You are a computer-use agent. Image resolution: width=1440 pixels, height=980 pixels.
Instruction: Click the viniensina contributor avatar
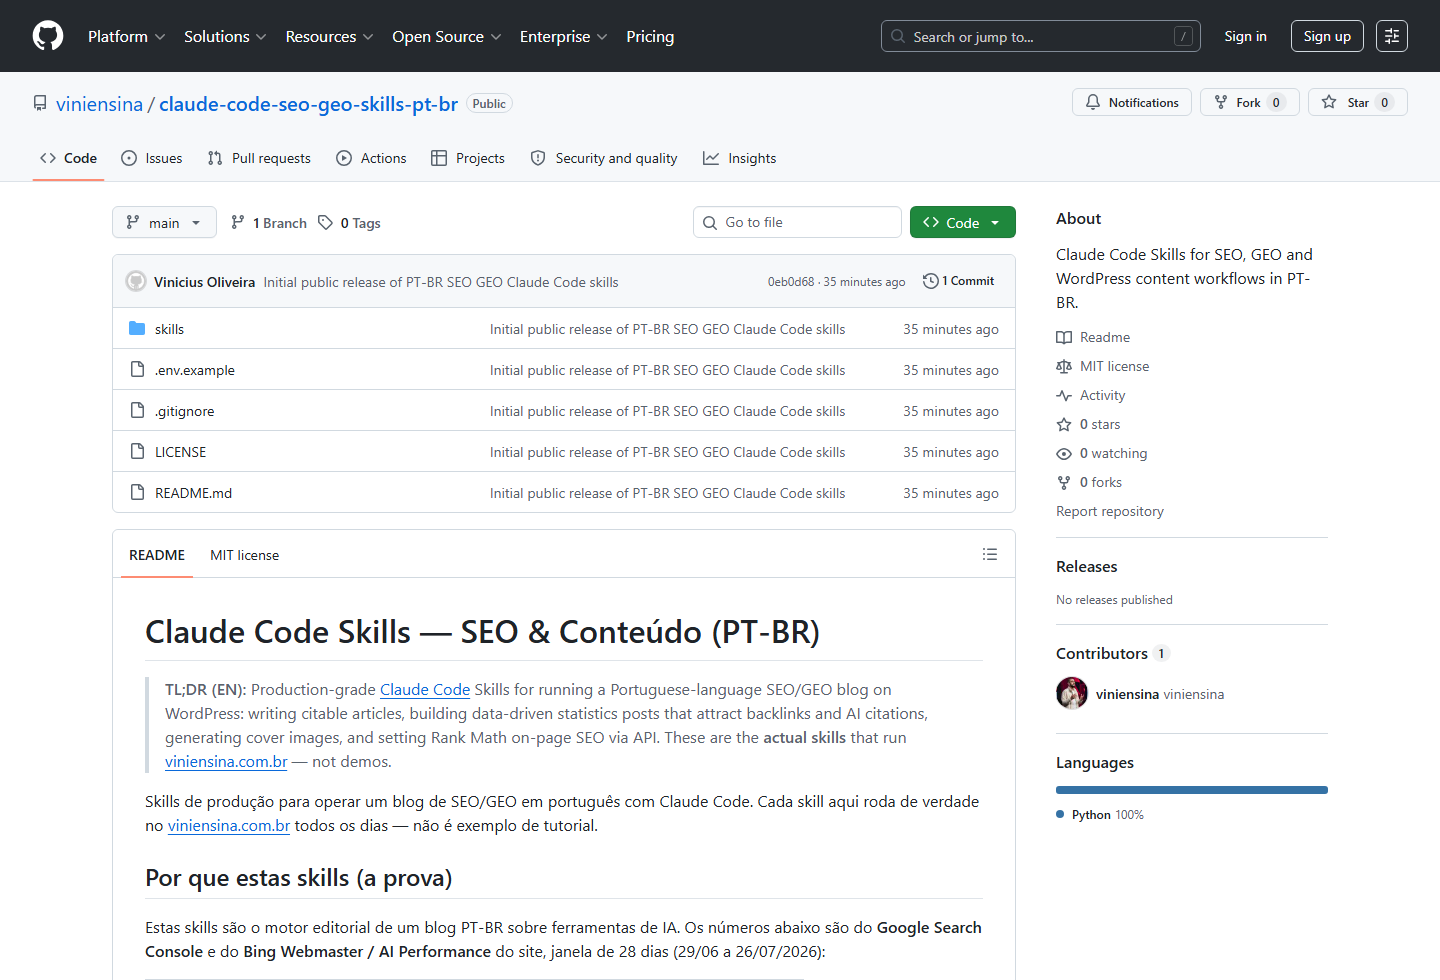pos(1072,693)
